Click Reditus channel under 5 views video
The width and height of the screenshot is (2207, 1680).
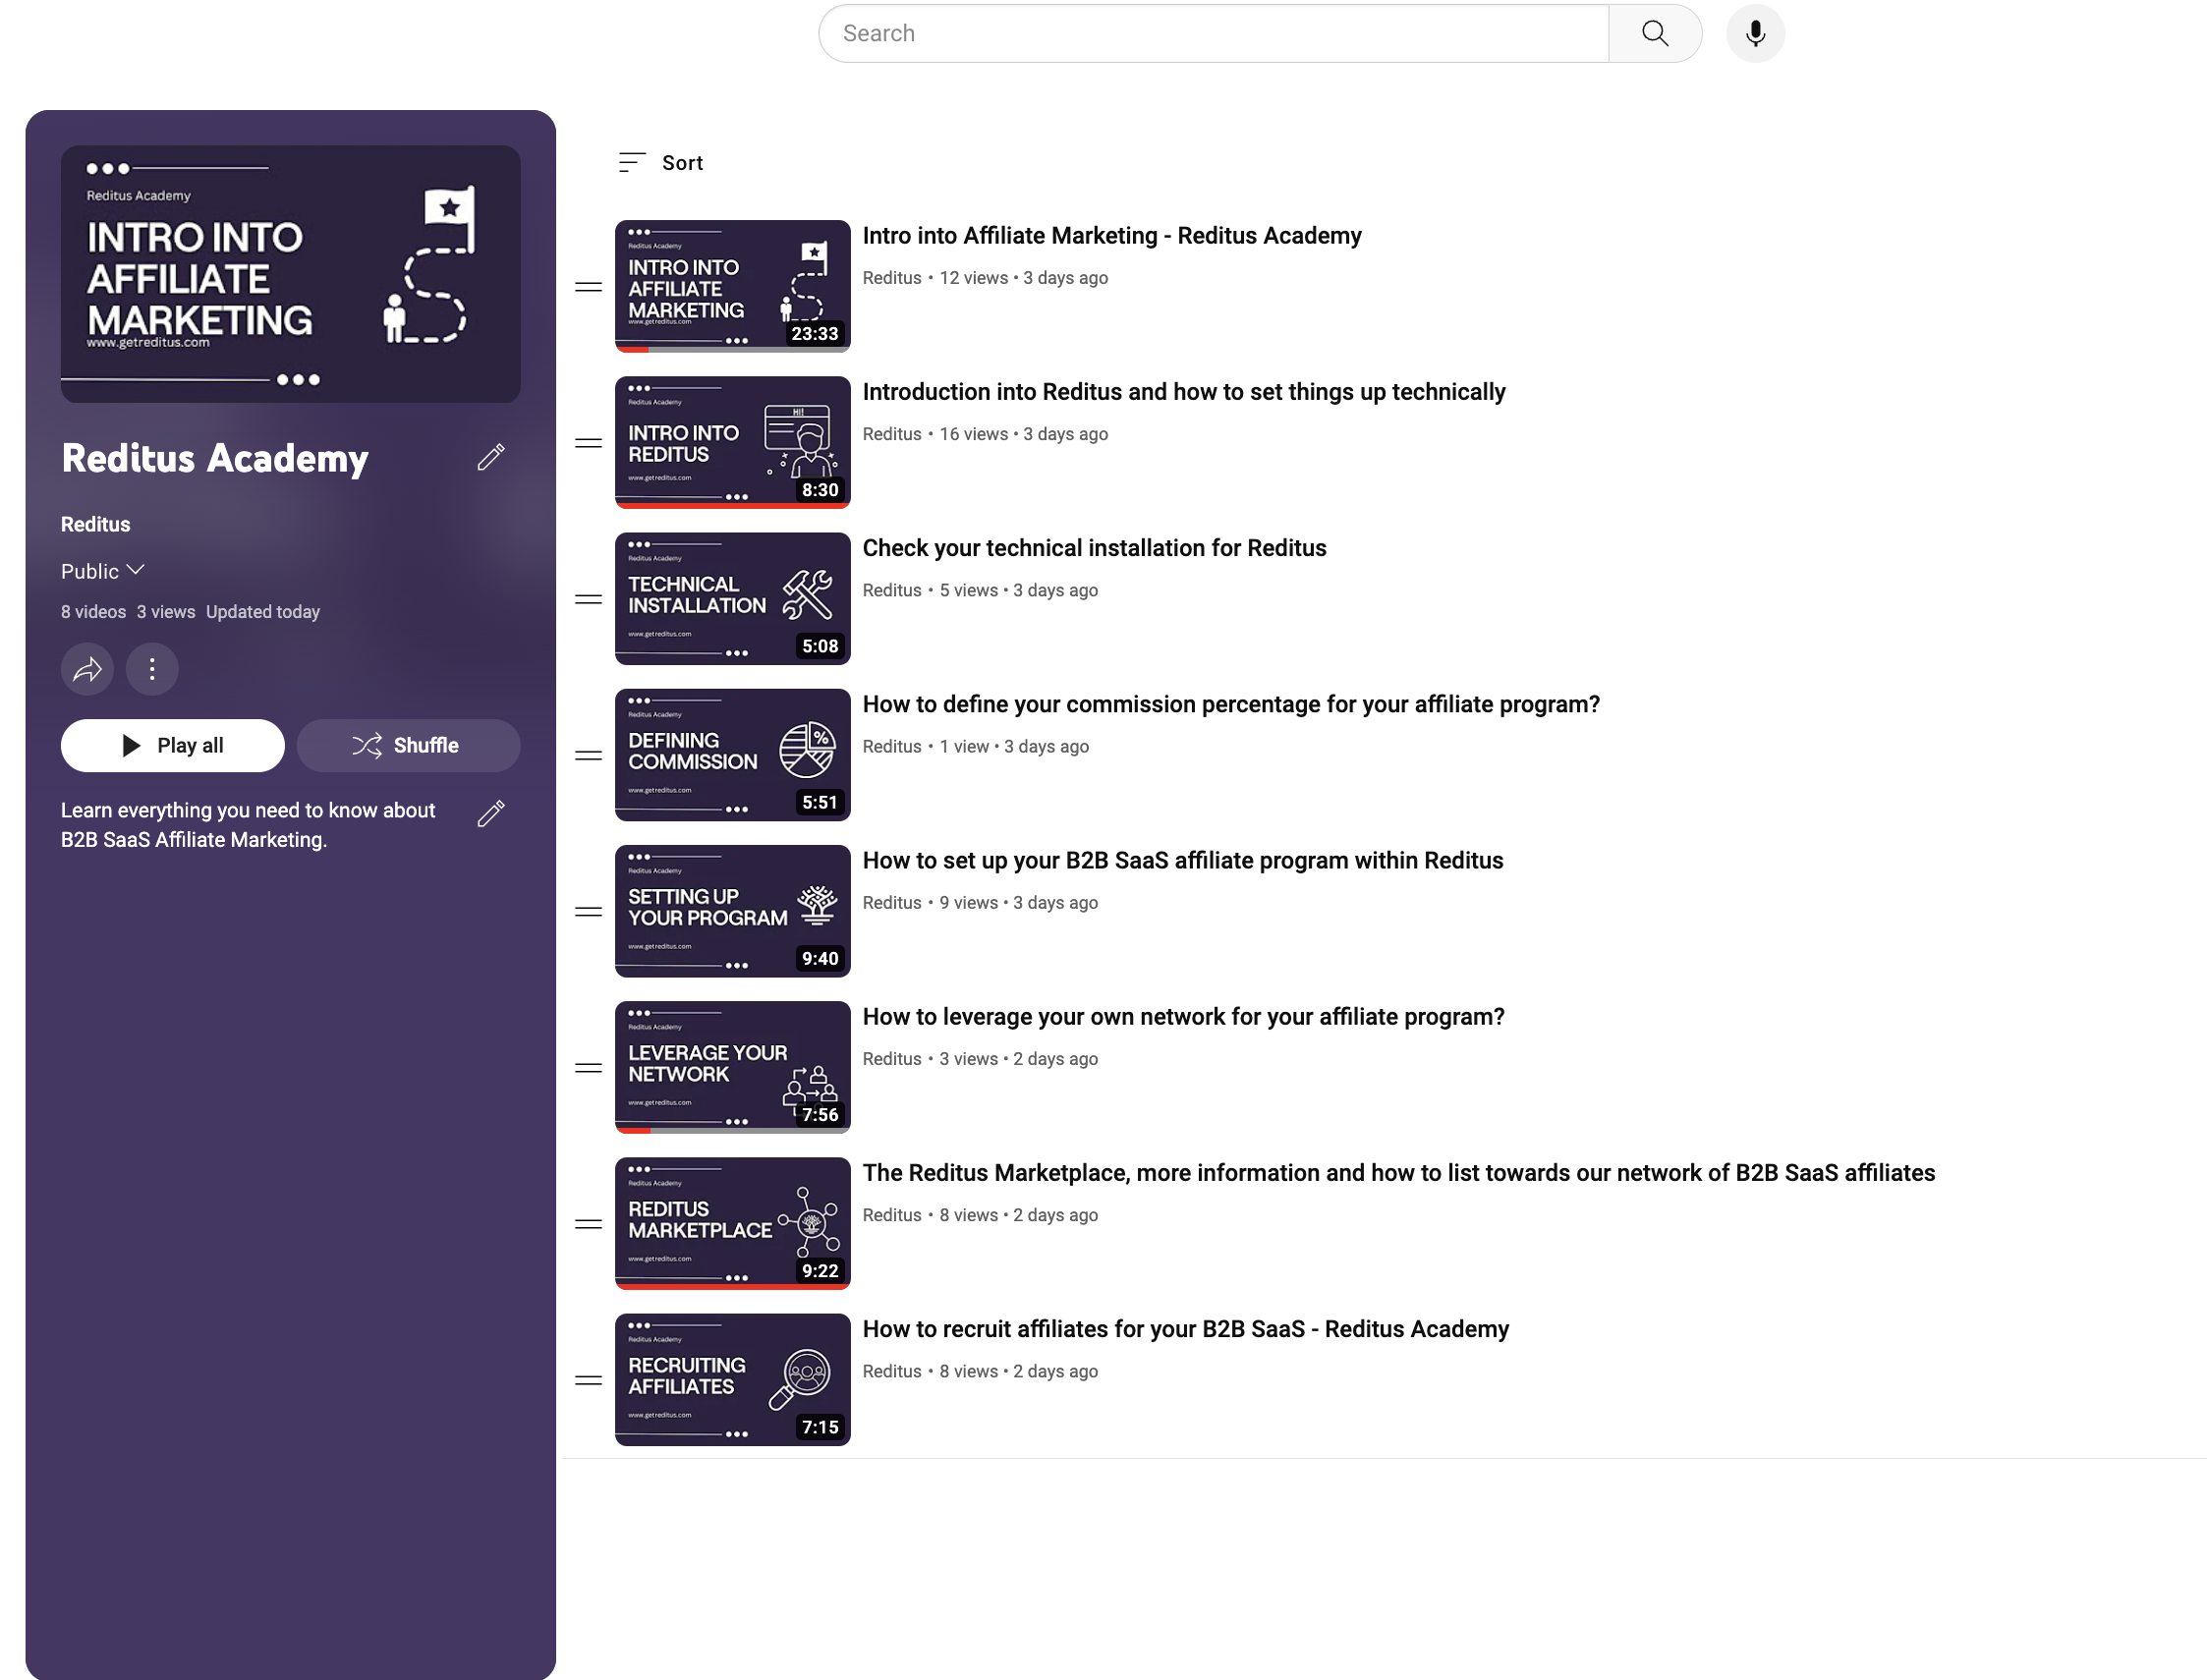(892, 590)
